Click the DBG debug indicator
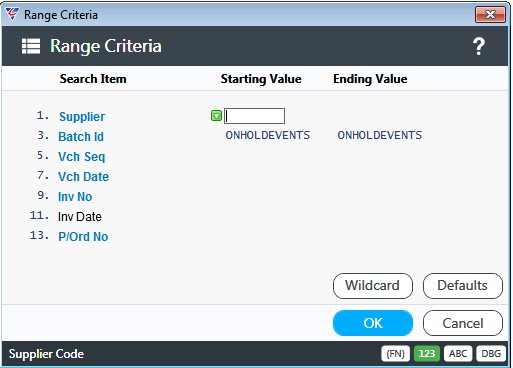This screenshot has width=513, height=368. coord(491,354)
